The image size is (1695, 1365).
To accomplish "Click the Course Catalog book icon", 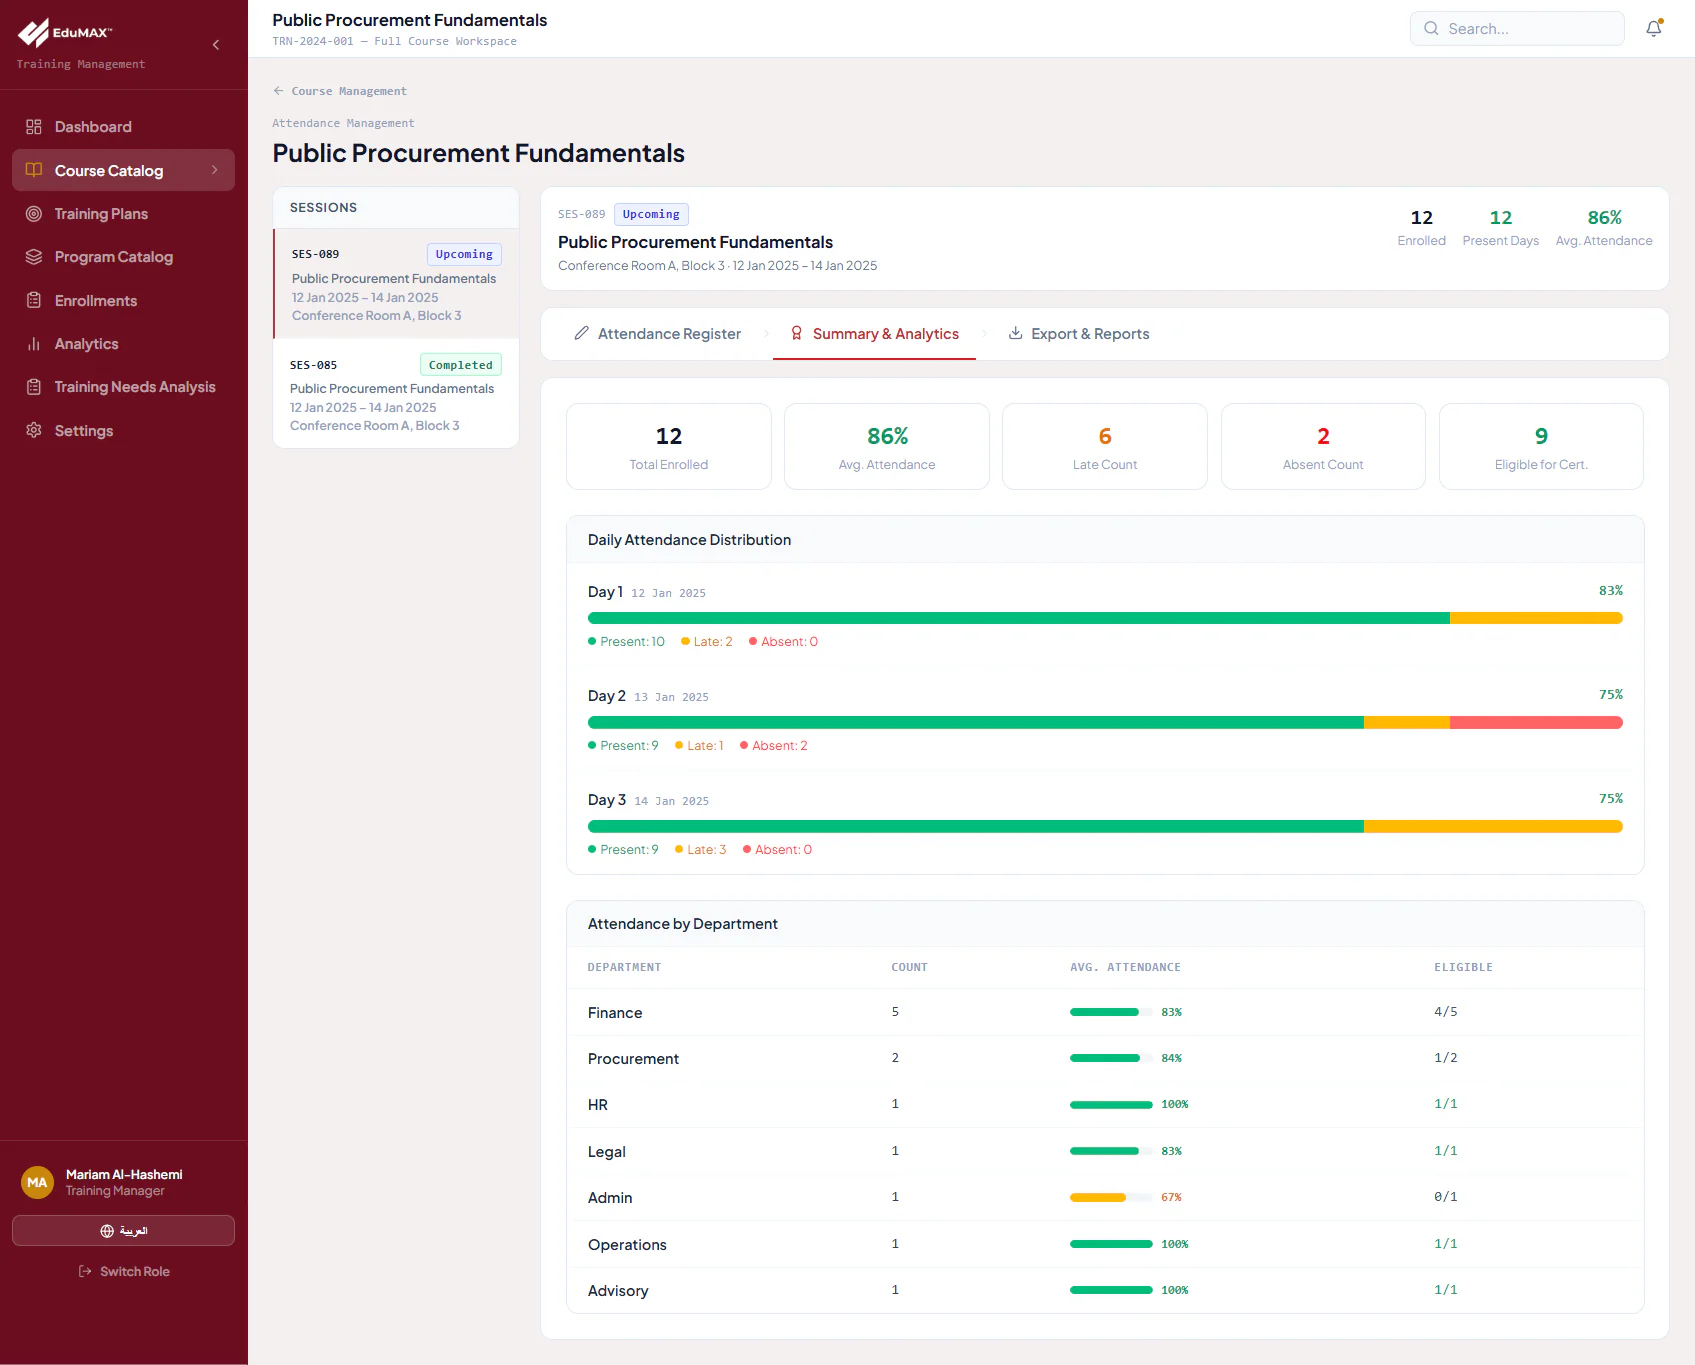I will (x=34, y=170).
